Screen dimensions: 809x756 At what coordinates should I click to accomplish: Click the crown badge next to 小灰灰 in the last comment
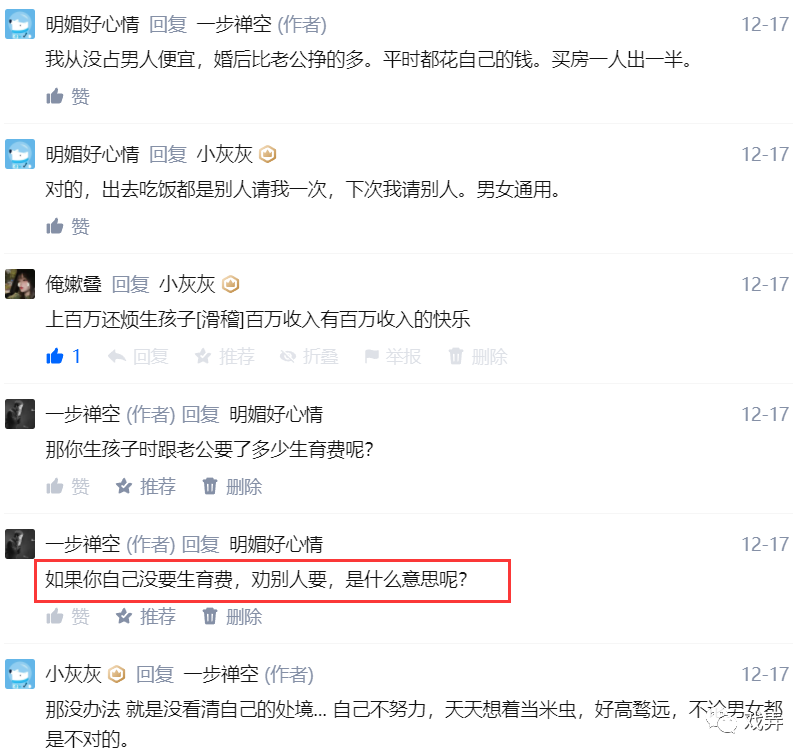(117, 674)
